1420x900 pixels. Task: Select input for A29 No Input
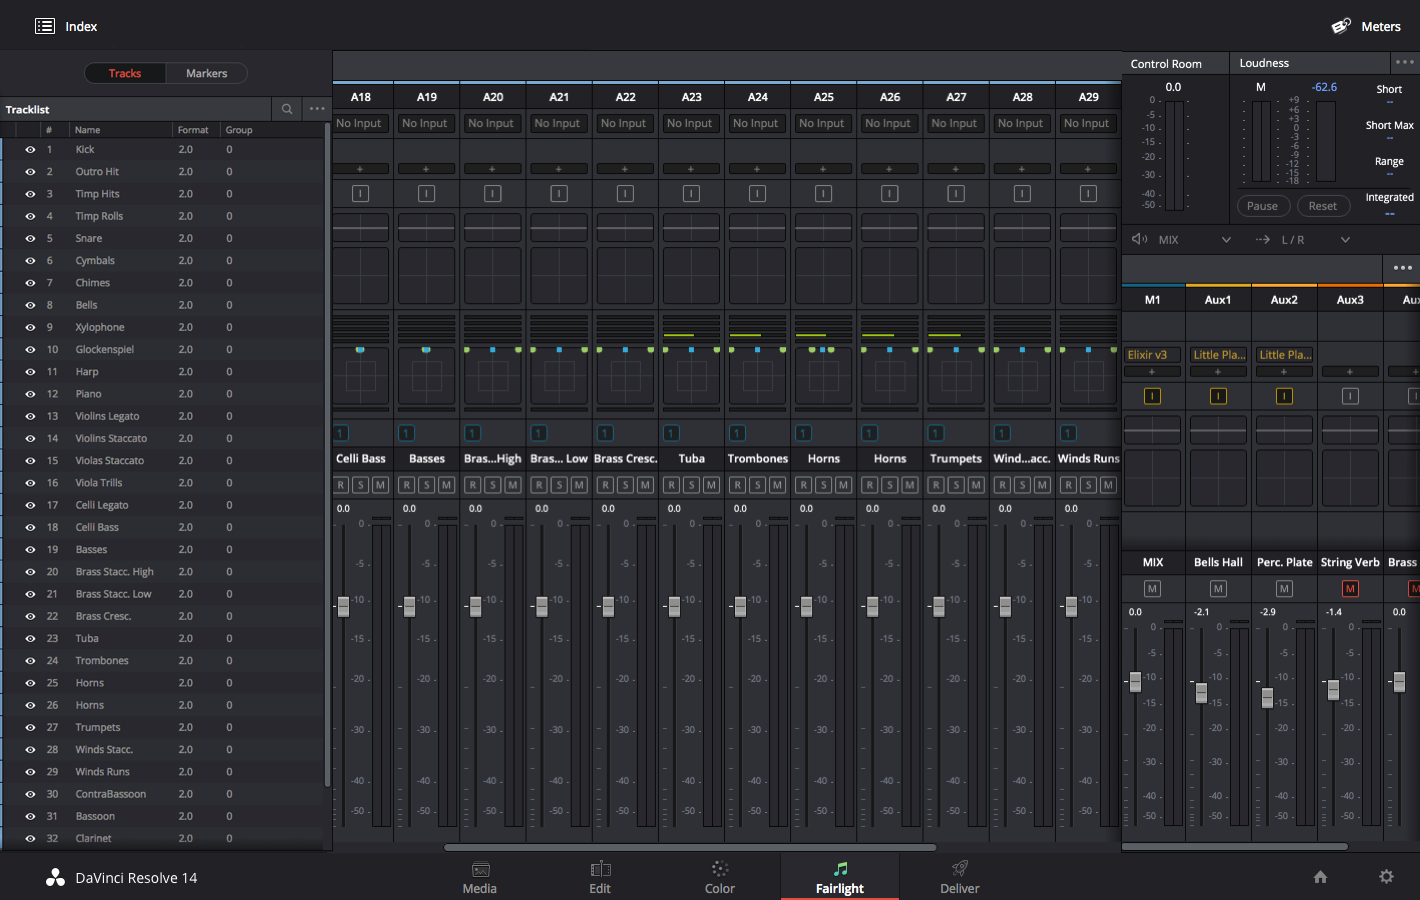pyautogui.click(x=1087, y=123)
